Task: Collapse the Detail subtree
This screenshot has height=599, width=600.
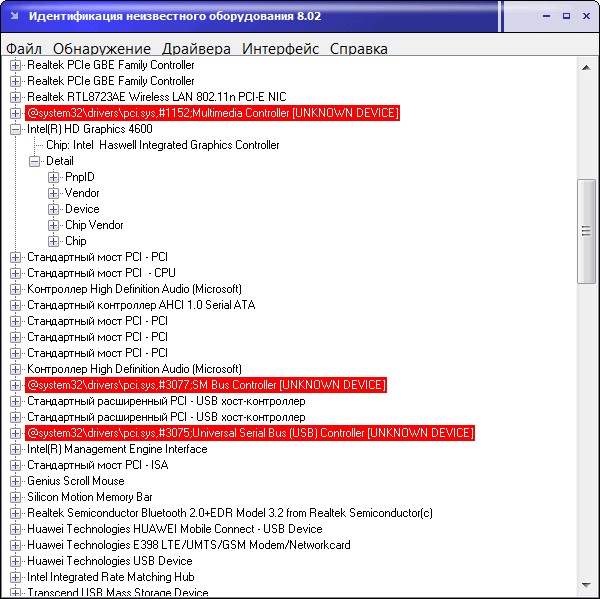Action: (35, 161)
